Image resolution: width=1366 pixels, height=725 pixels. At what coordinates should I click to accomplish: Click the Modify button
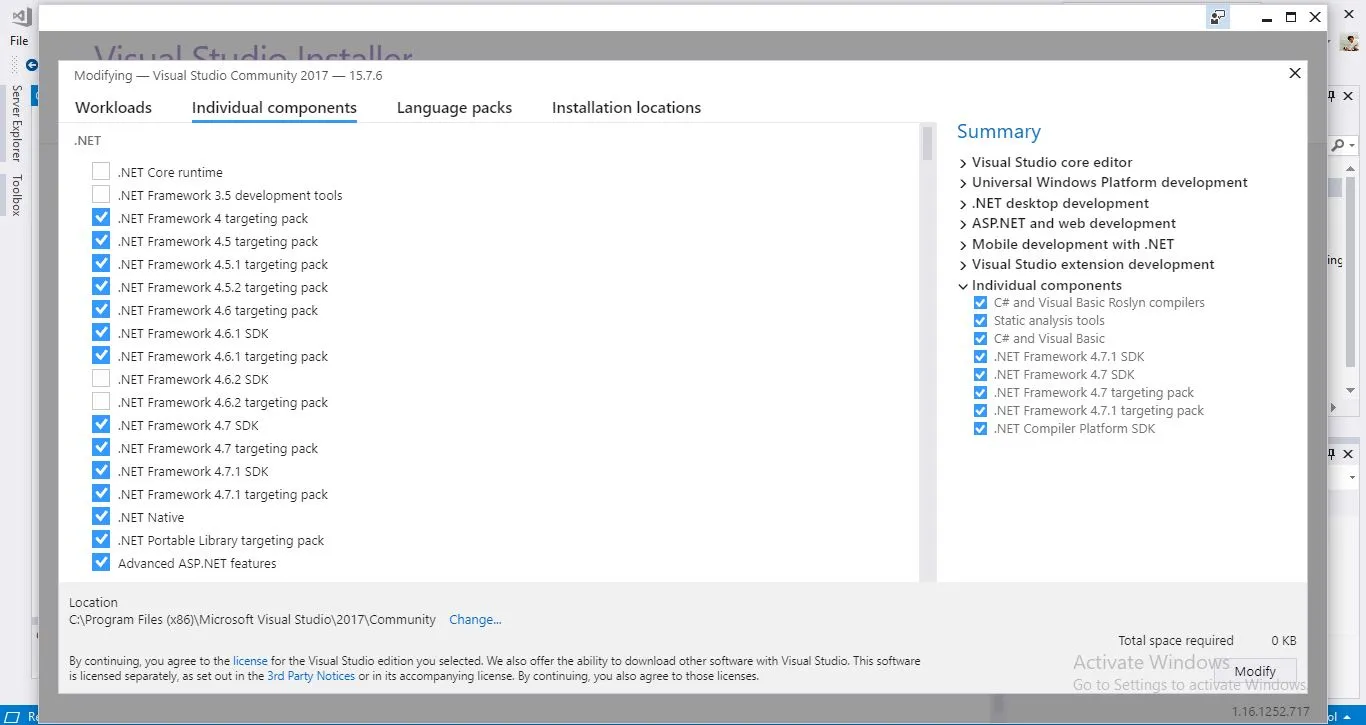point(1255,671)
